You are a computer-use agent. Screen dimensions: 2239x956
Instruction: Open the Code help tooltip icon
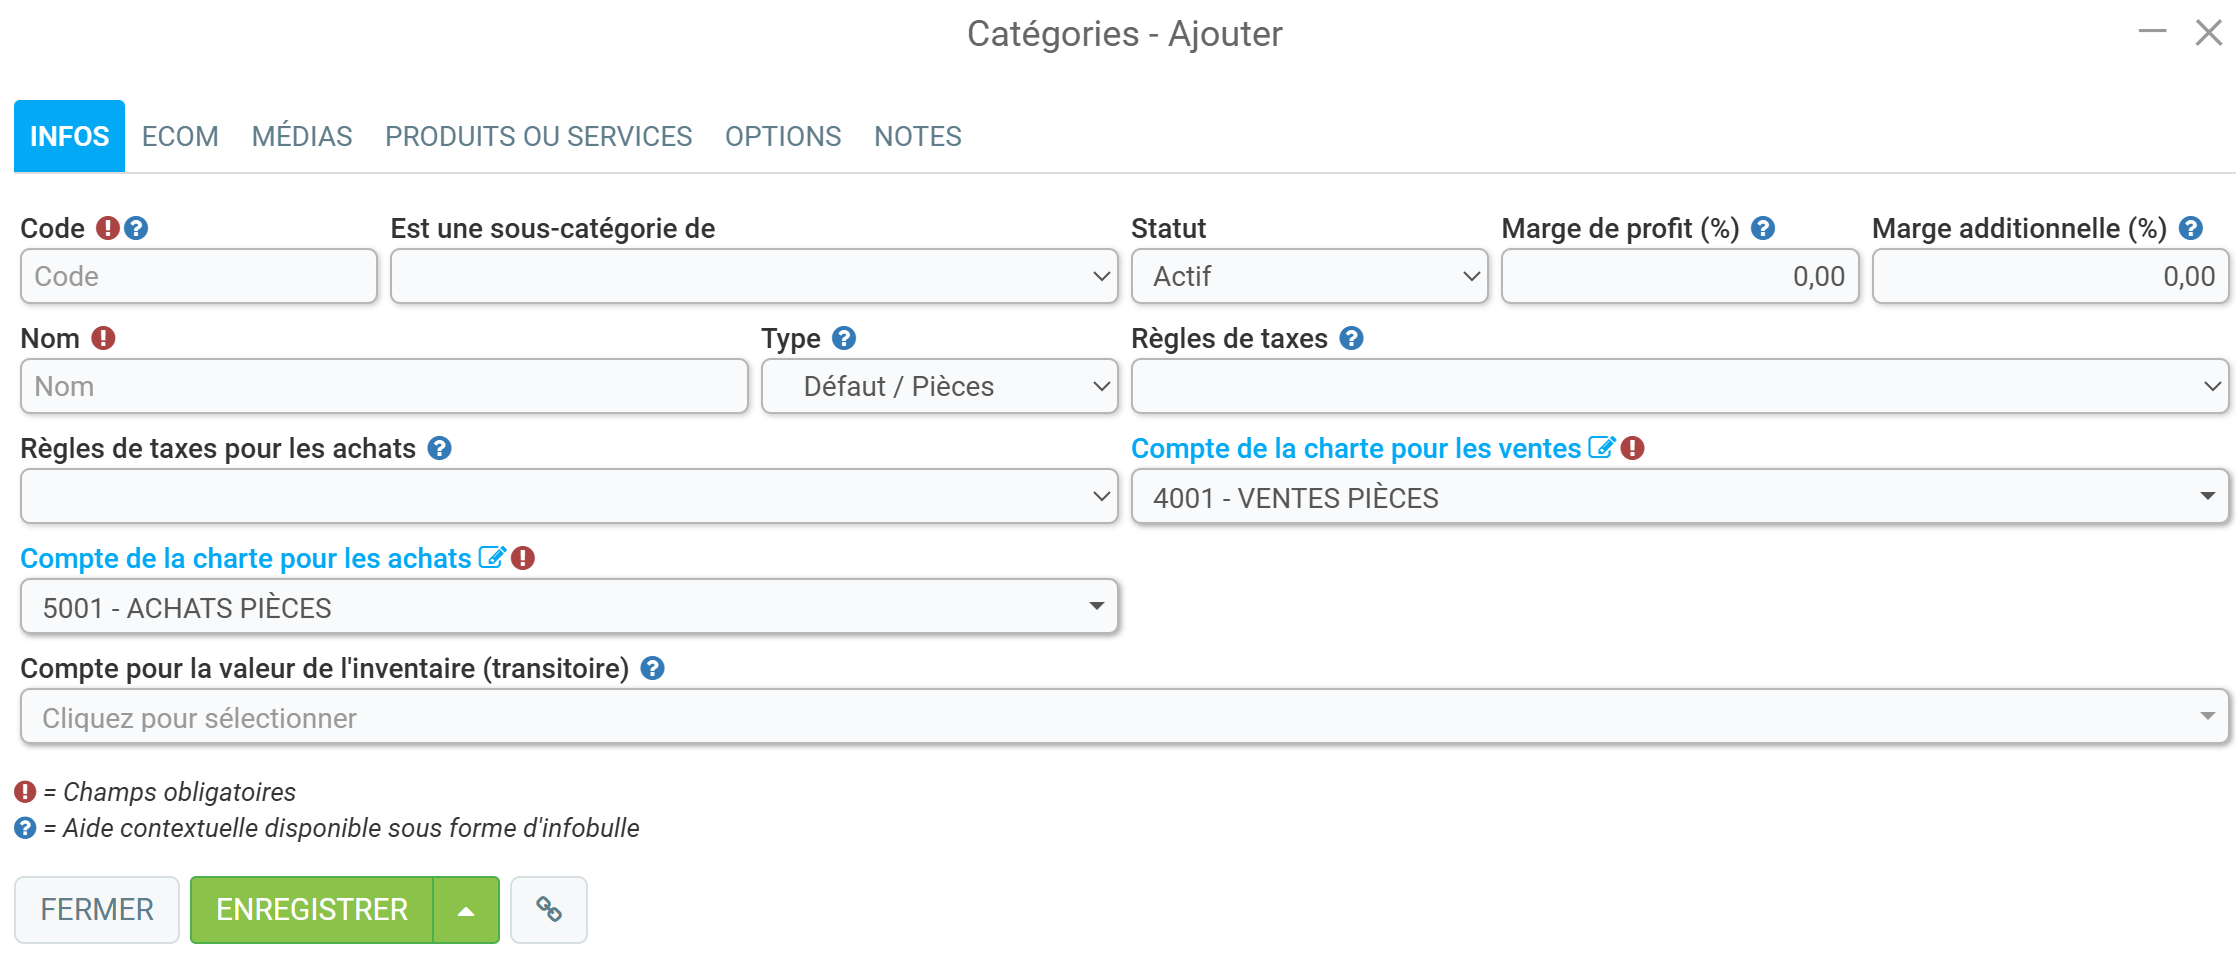(136, 228)
